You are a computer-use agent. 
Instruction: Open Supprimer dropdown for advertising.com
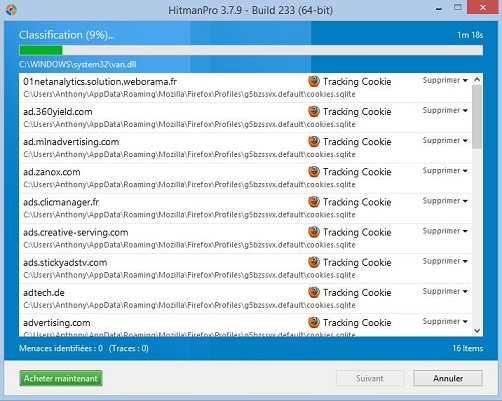click(x=445, y=322)
